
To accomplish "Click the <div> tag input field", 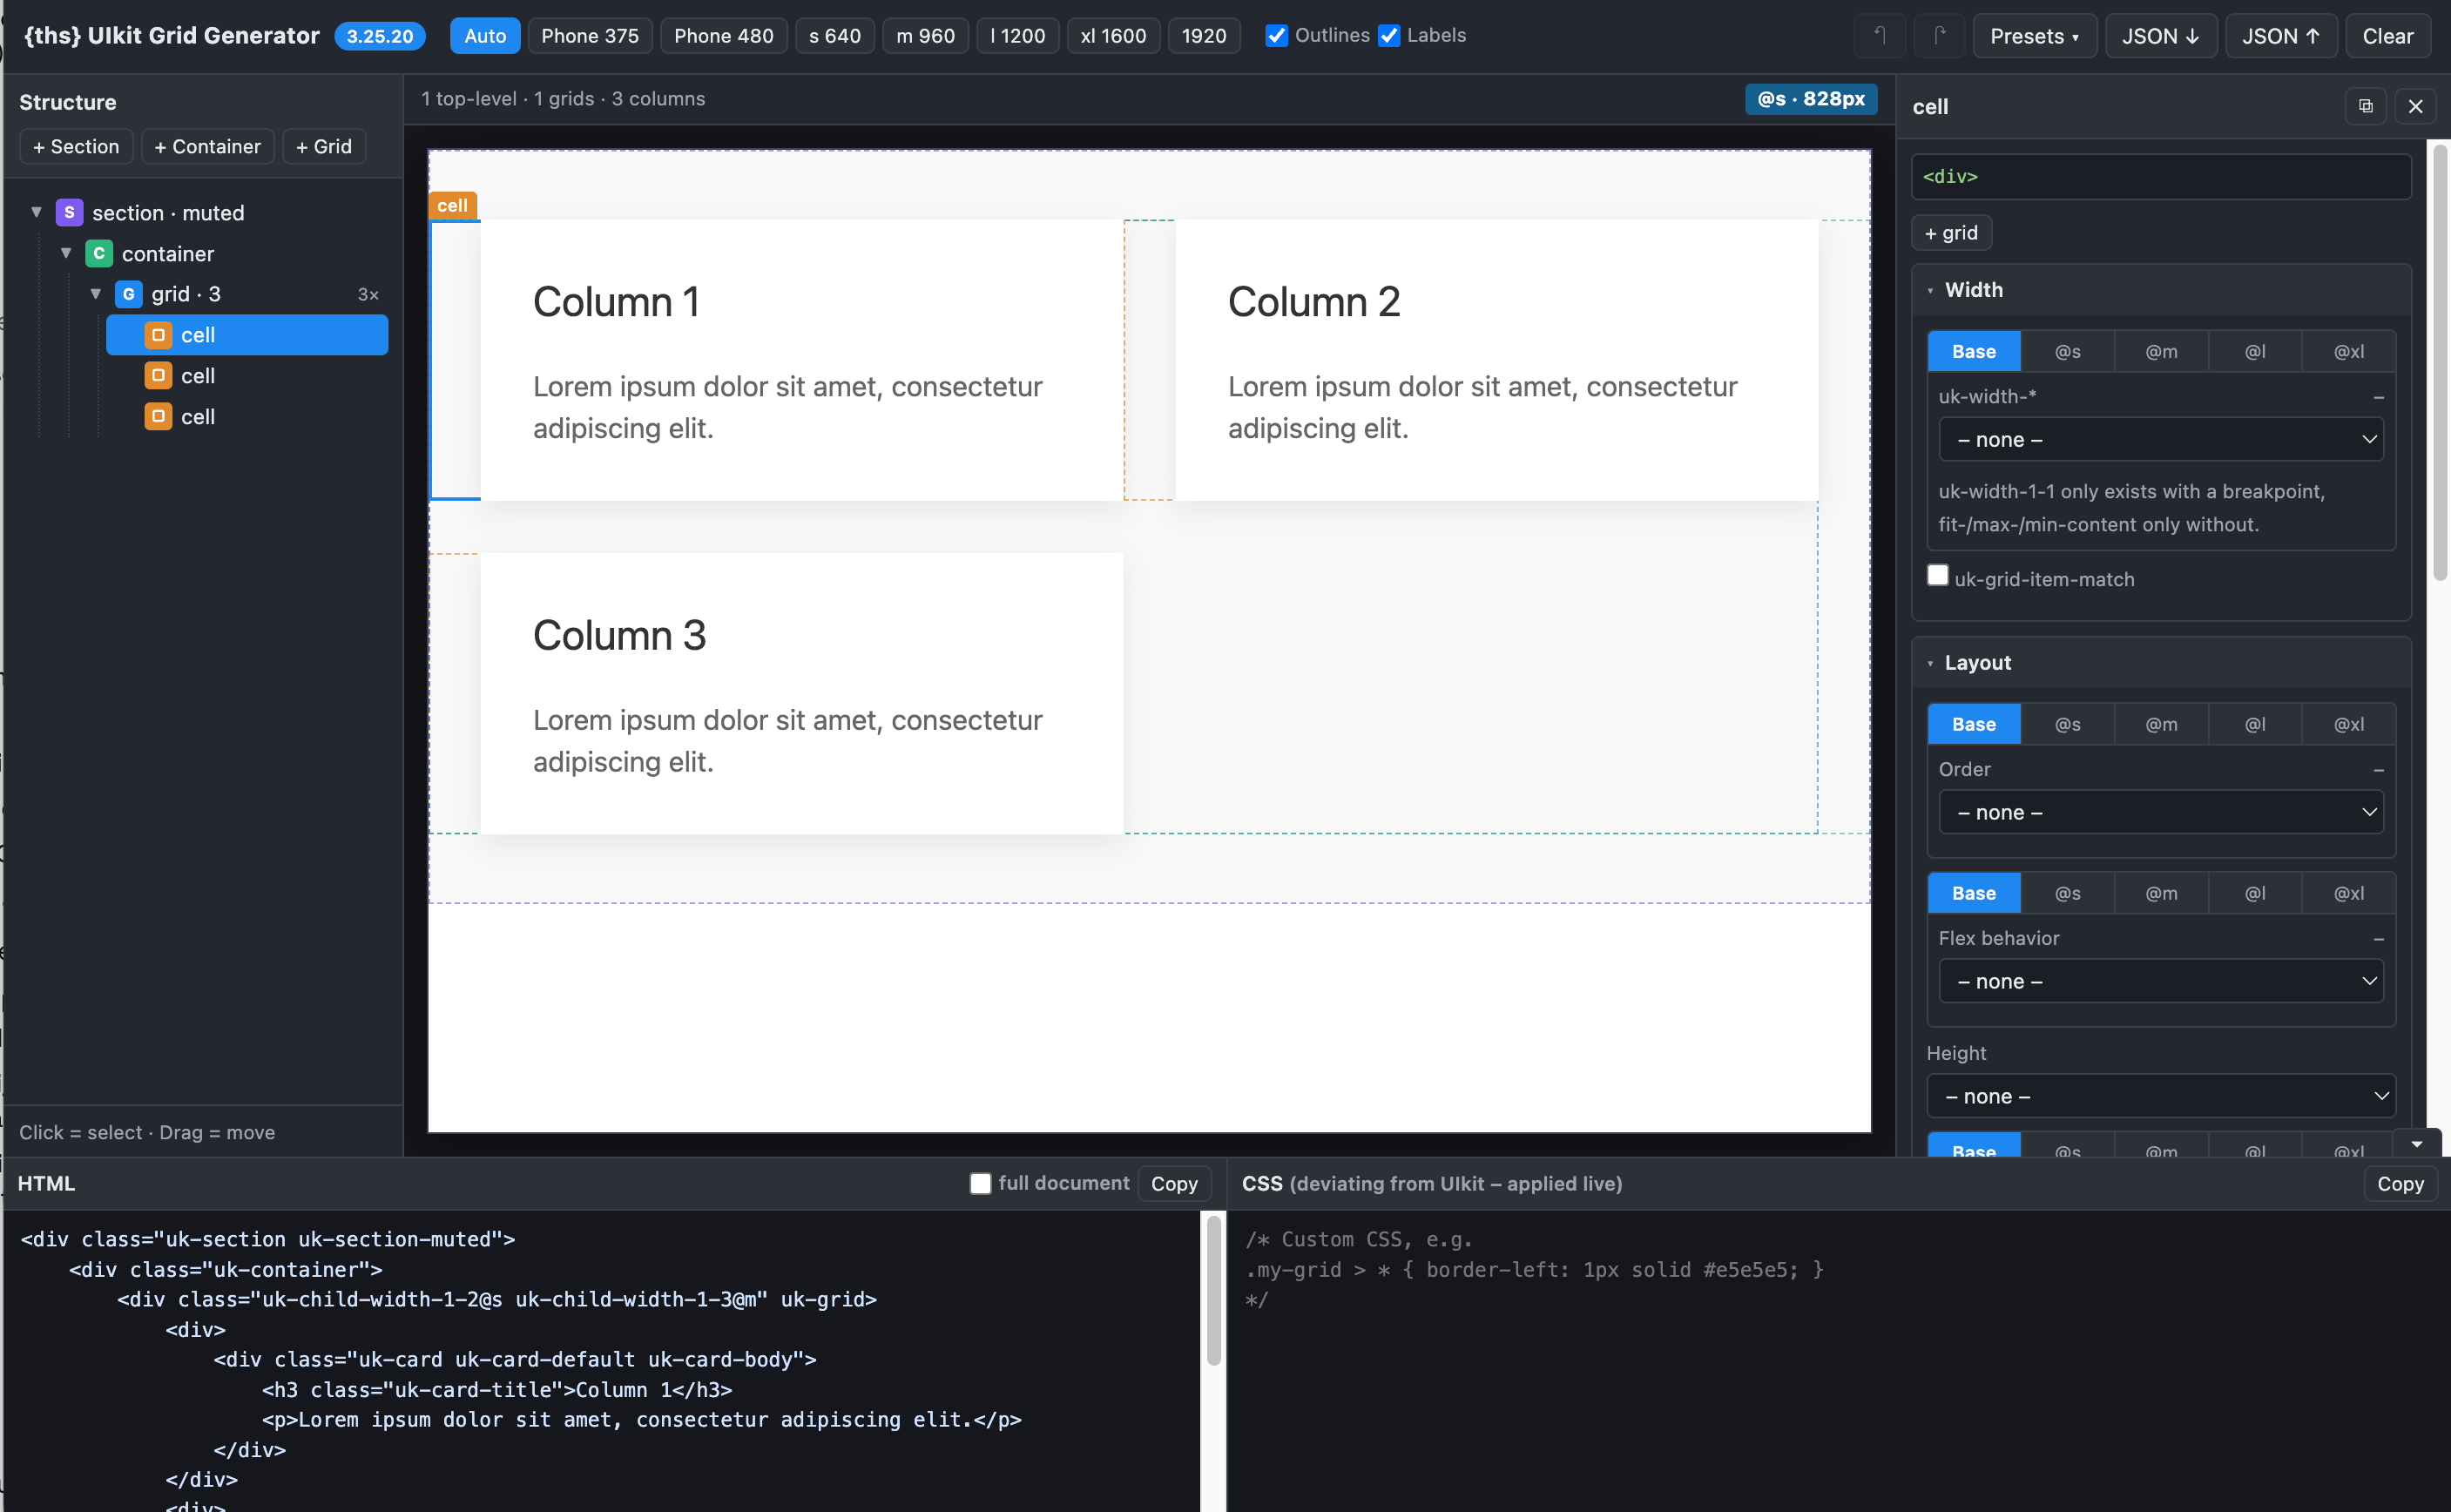I will pyautogui.click(x=2161, y=176).
